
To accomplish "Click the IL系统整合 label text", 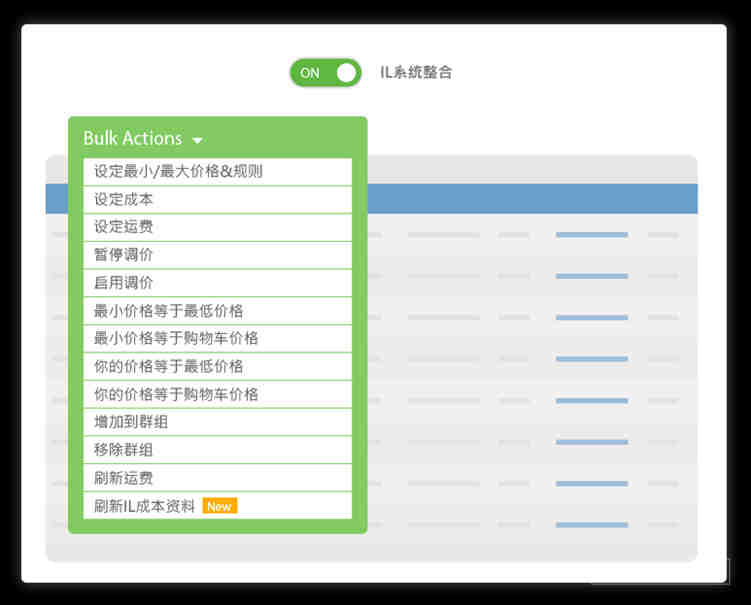I will pyautogui.click(x=416, y=72).
